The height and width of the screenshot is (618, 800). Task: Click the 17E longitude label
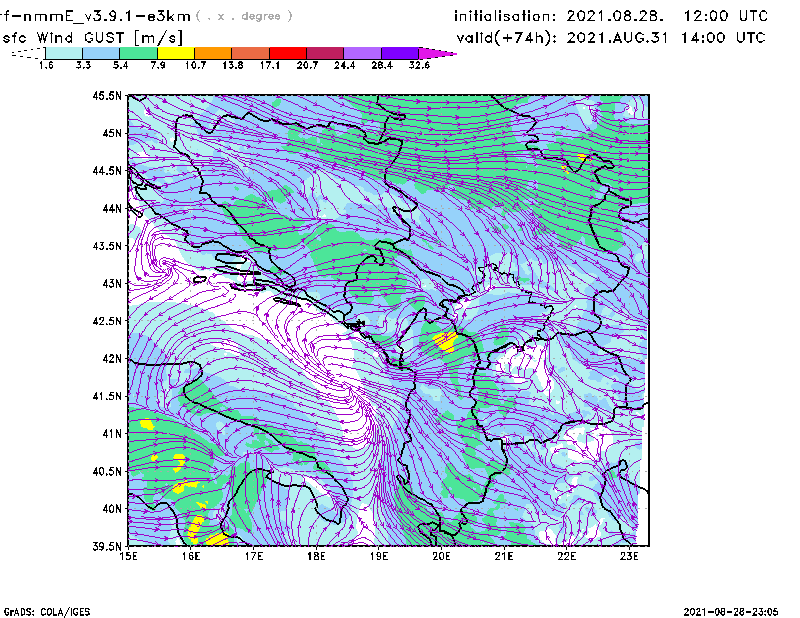(x=254, y=556)
